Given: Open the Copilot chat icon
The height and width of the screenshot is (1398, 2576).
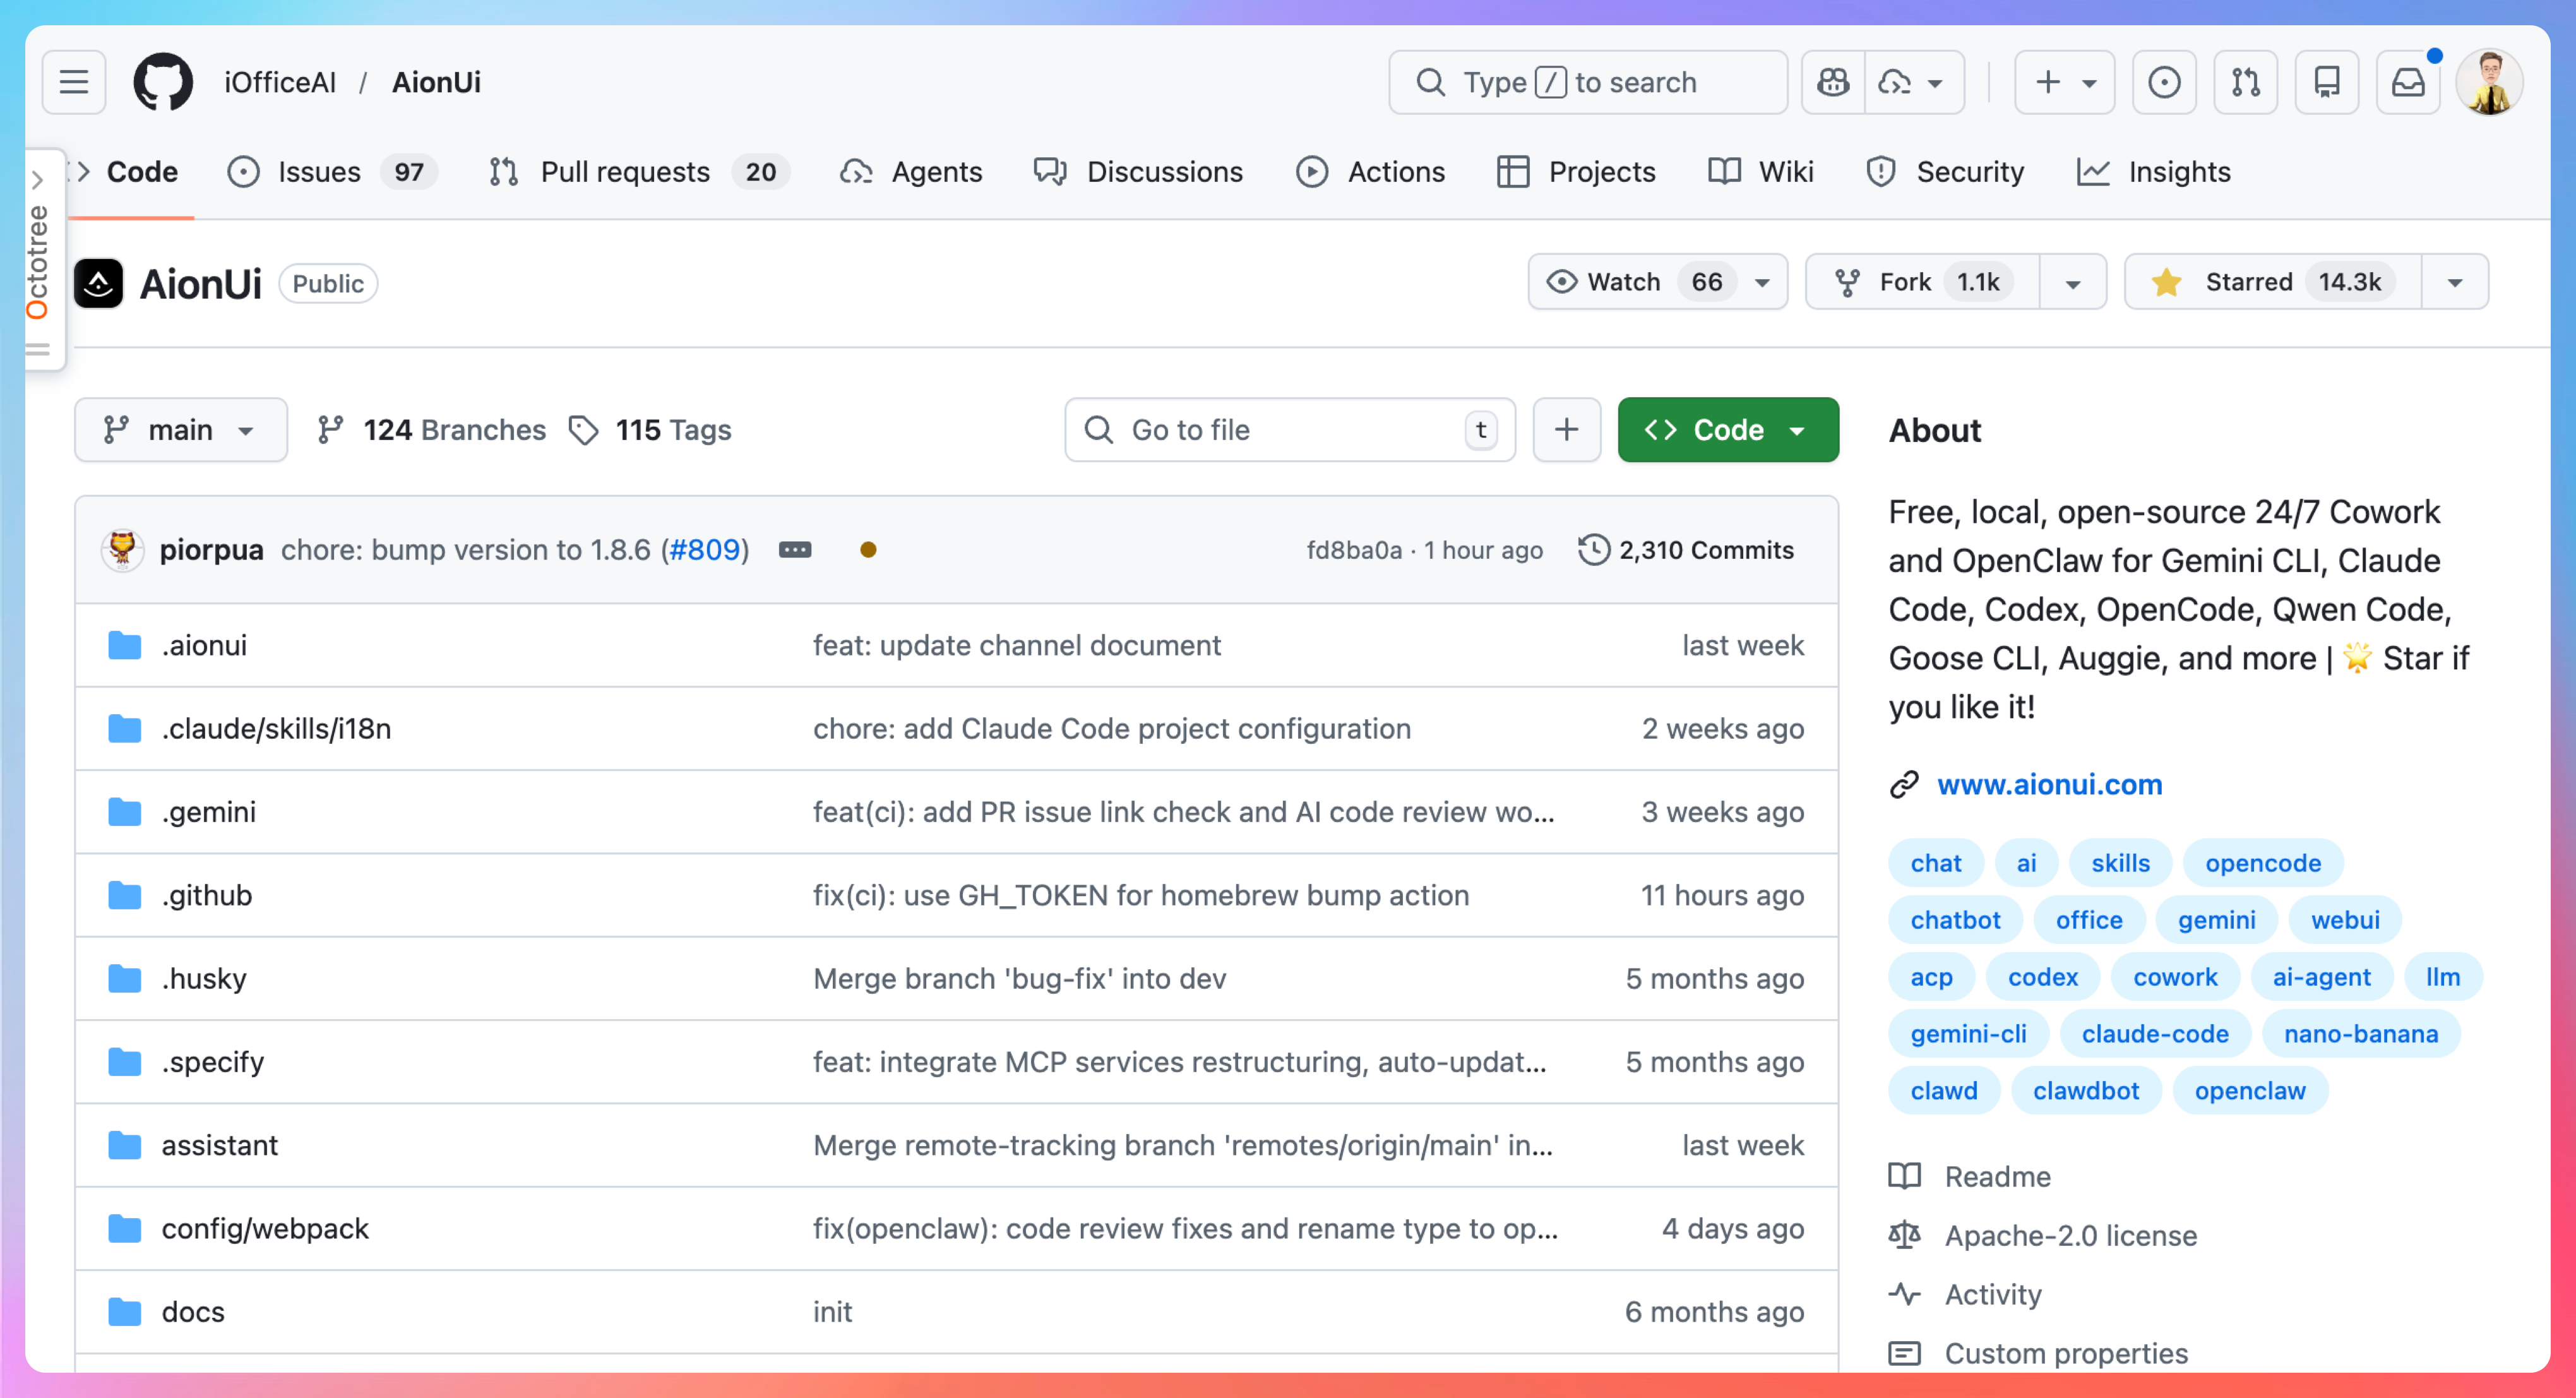Looking at the screenshot, I should [x=1832, y=82].
